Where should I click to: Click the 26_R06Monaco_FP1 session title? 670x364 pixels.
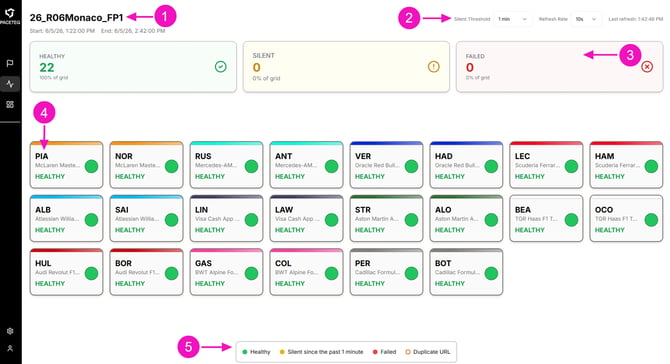point(76,18)
